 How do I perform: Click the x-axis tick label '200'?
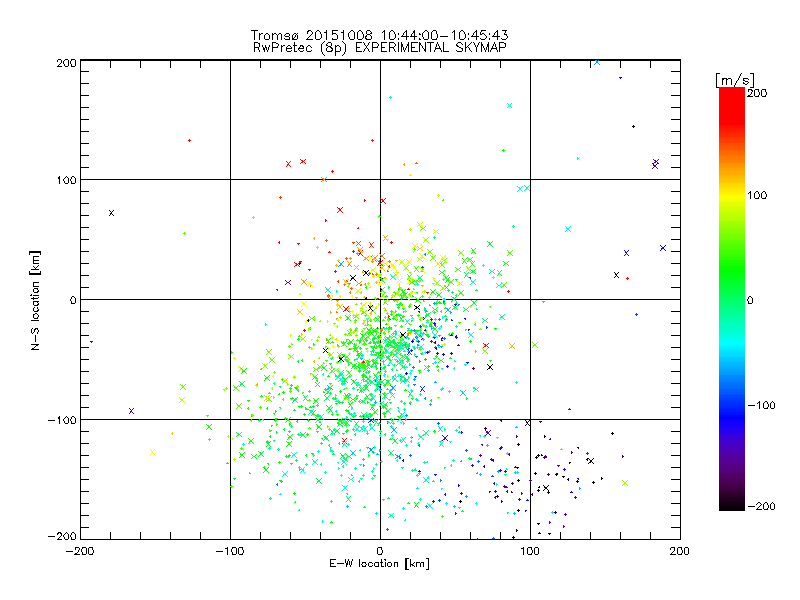click(680, 551)
